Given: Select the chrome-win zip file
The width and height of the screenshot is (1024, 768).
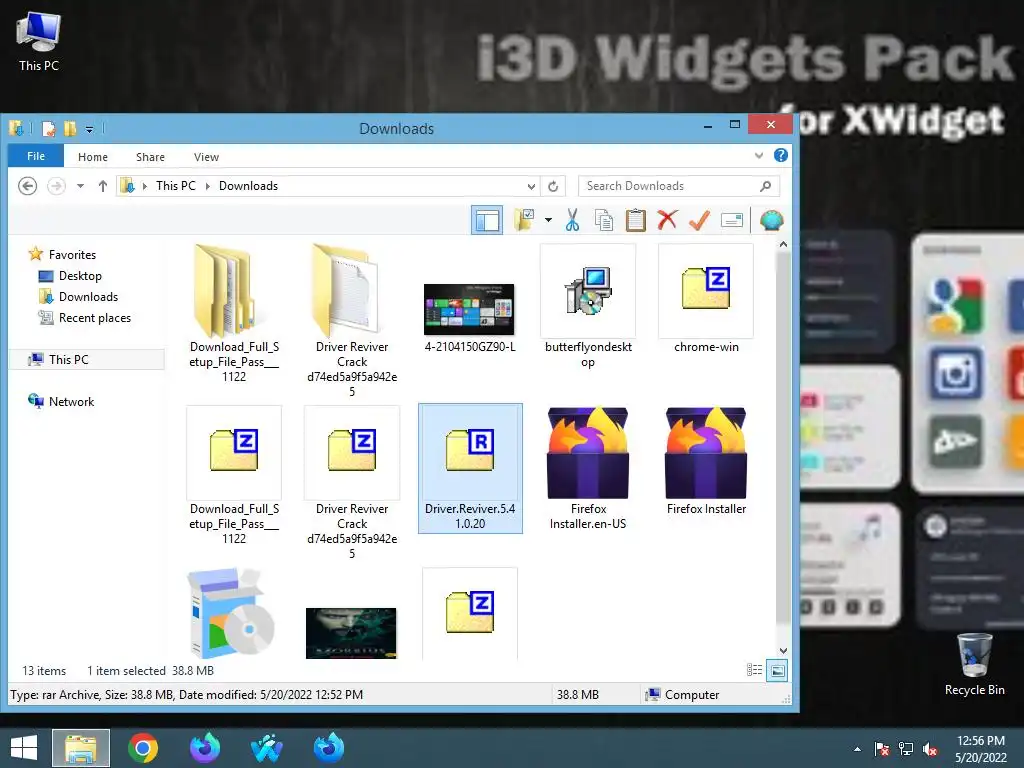Looking at the screenshot, I should coord(706,300).
